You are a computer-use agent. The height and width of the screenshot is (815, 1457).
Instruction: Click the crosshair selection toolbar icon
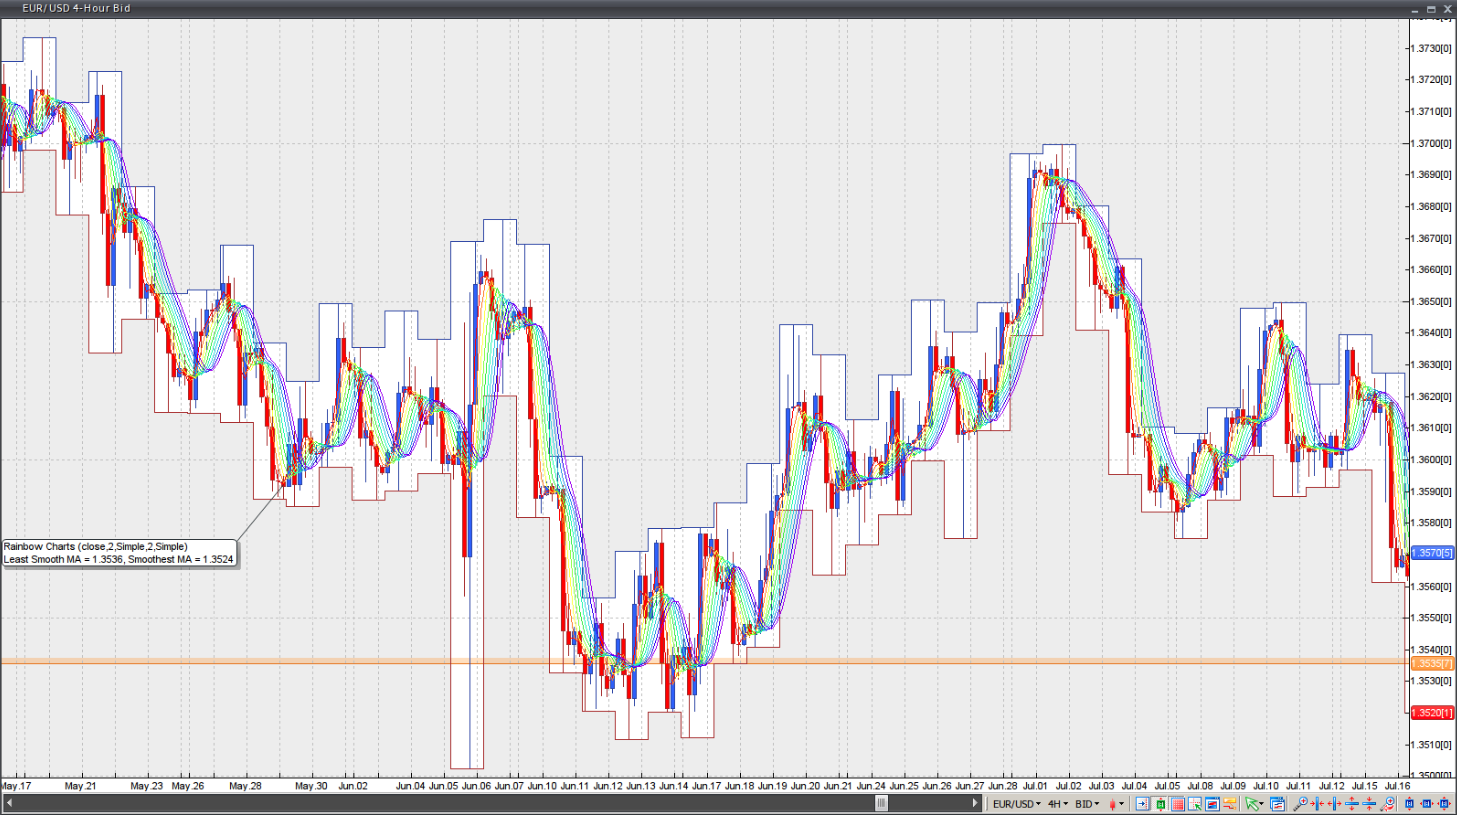(1196, 802)
